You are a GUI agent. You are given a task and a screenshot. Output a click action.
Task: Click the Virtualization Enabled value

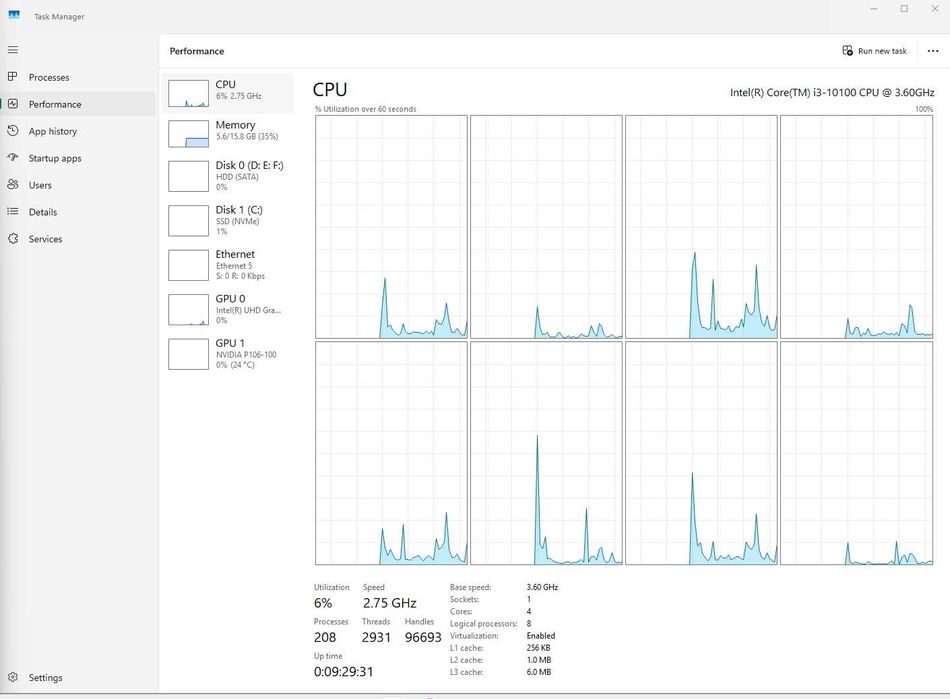(x=540, y=636)
